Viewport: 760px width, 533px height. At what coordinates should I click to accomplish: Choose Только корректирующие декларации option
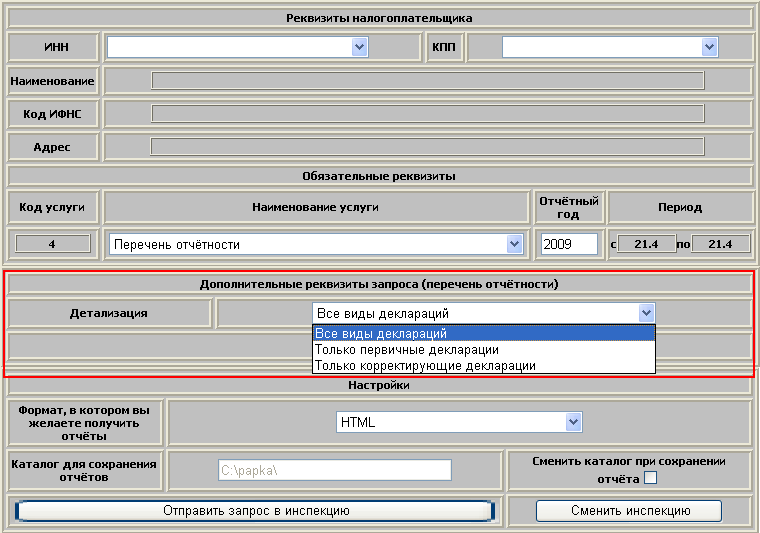tap(484, 365)
